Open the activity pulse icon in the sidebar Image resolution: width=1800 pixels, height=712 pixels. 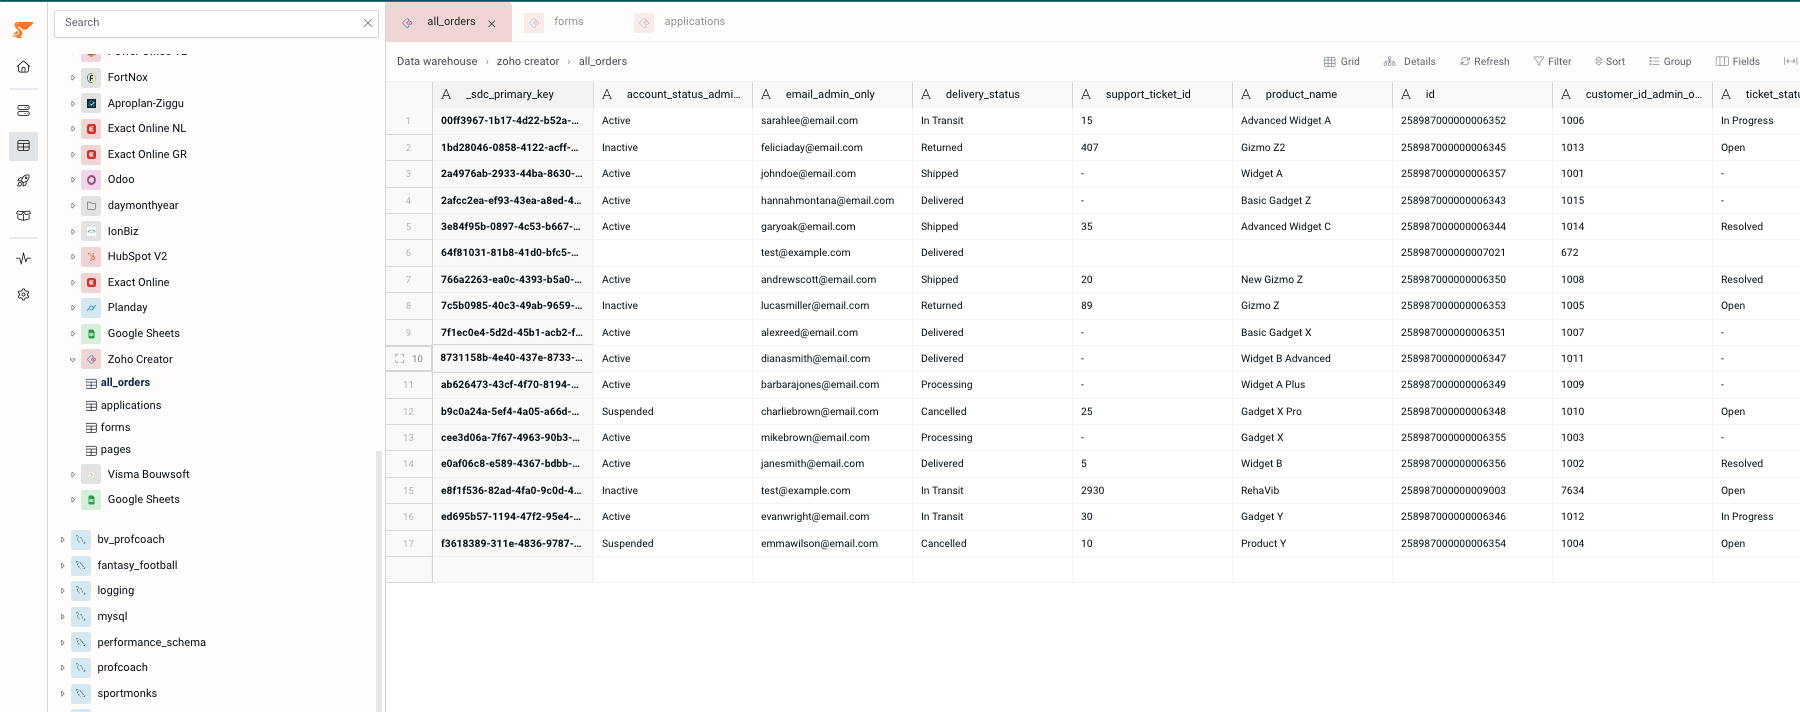click(x=23, y=259)
